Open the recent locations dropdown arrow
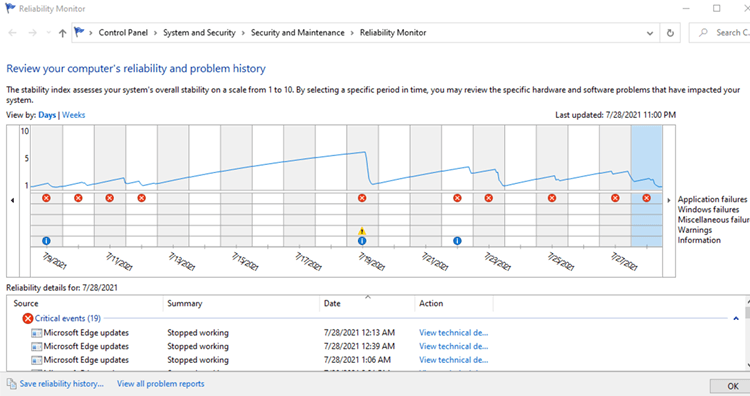The width and height of the screenshot is (750, 396). [48, 33]
